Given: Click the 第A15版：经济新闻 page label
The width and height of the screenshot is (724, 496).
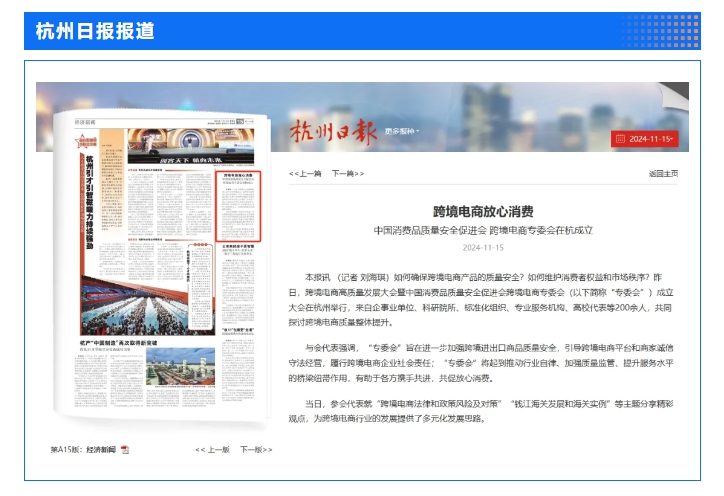Looking at the screenshot, I should [84, 450].
